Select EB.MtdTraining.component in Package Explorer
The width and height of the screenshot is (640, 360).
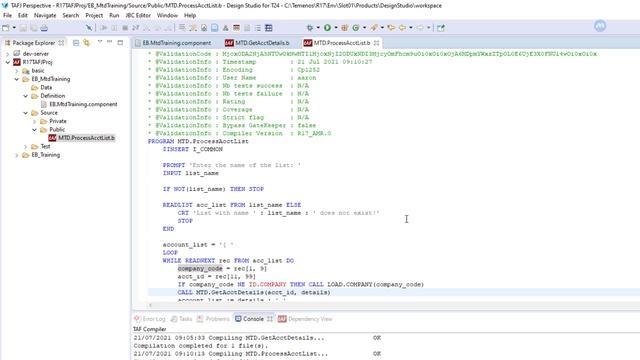click(x=79, y=104)
